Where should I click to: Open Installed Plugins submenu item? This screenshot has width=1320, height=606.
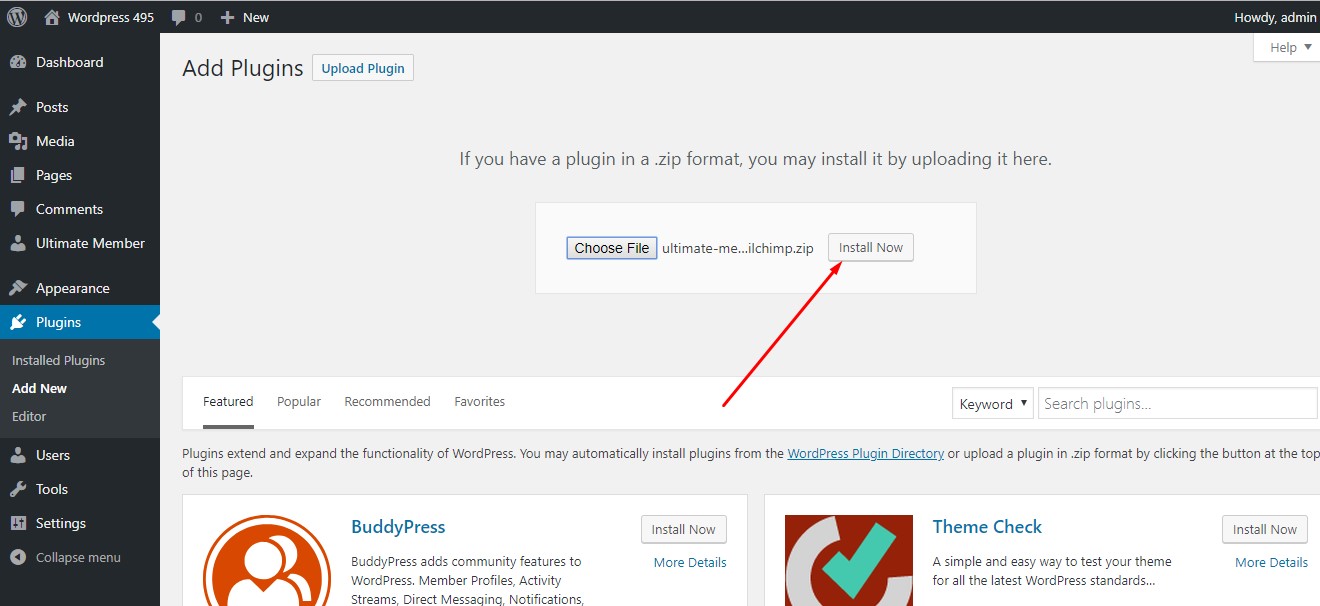58,360
